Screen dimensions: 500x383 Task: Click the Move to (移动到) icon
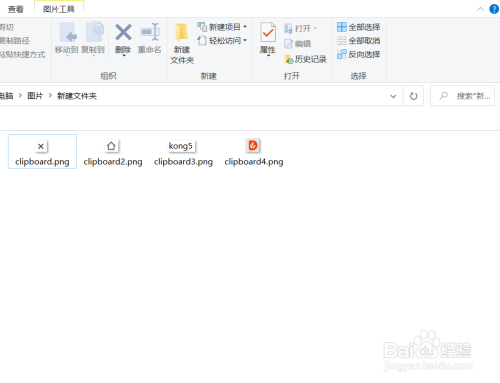68,33
